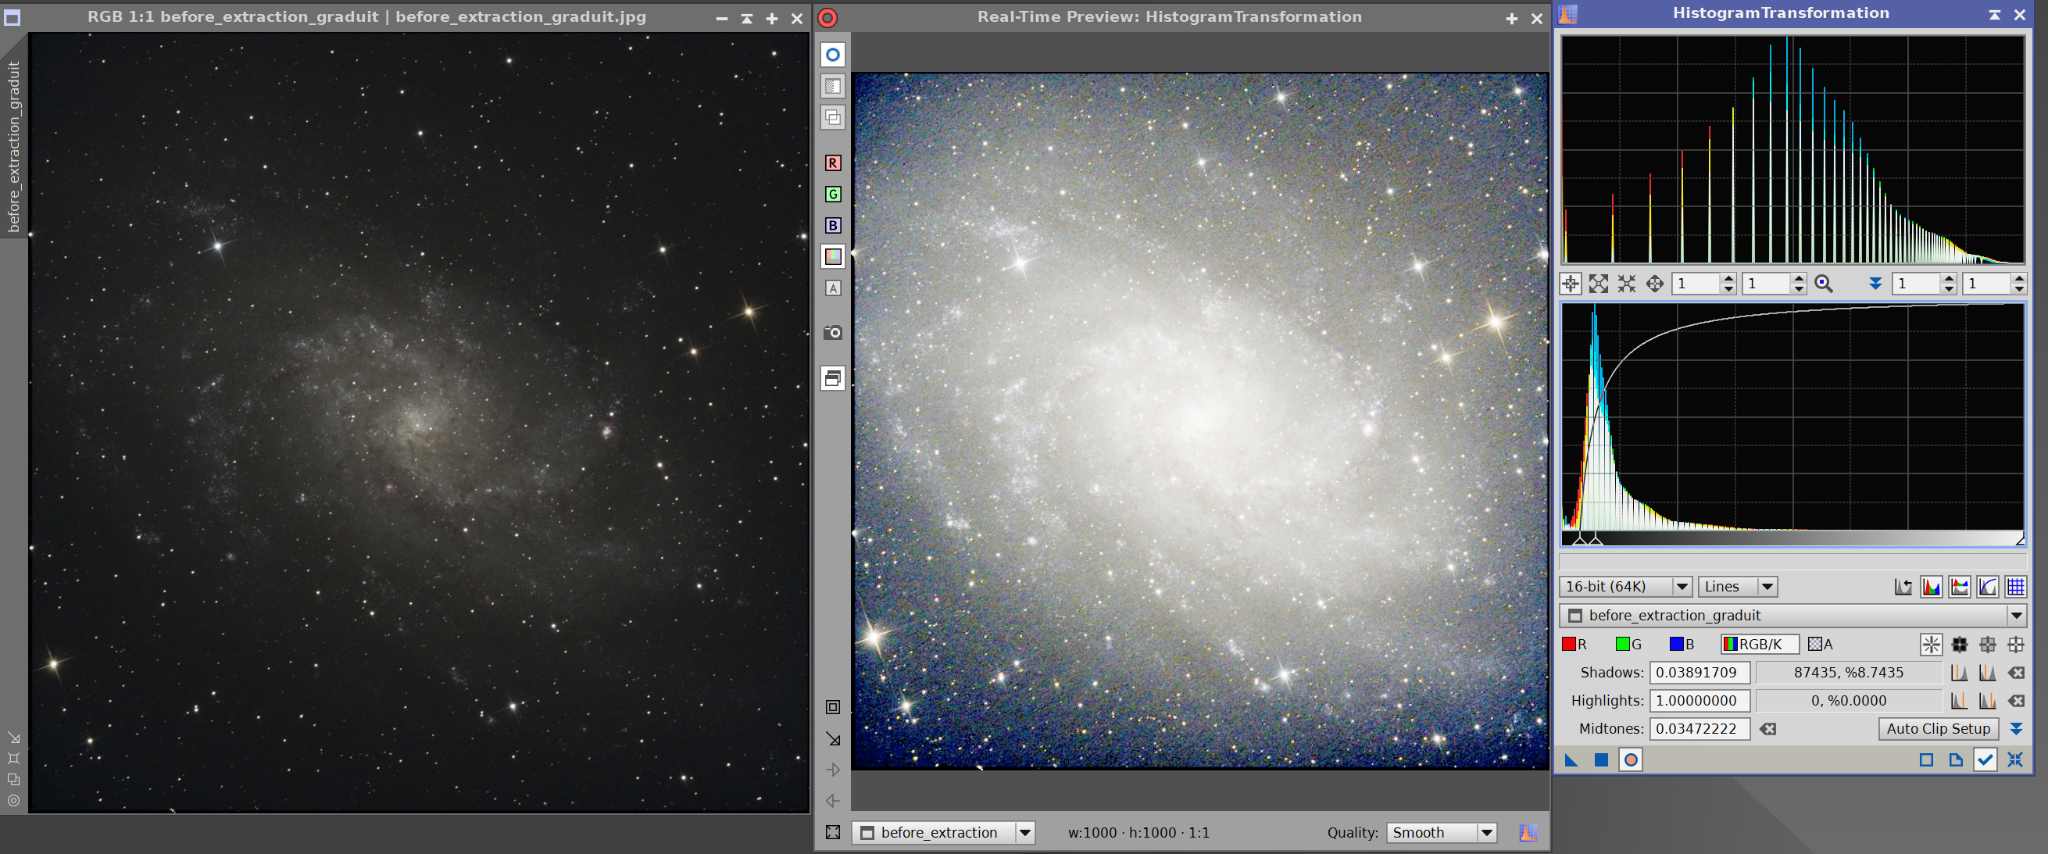Edit Shadows value 0.03891709 field

pyautogui.click(x=1699, y=673)
